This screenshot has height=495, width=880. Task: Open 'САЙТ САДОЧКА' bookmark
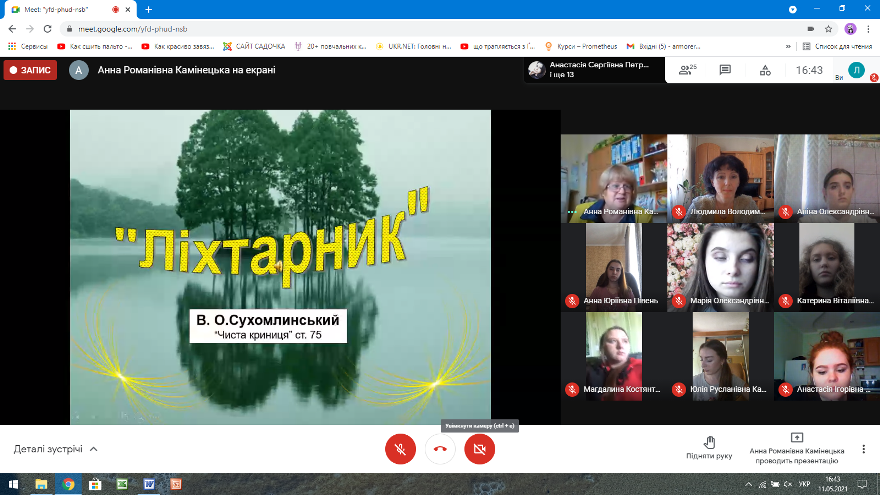pos(254,47)
